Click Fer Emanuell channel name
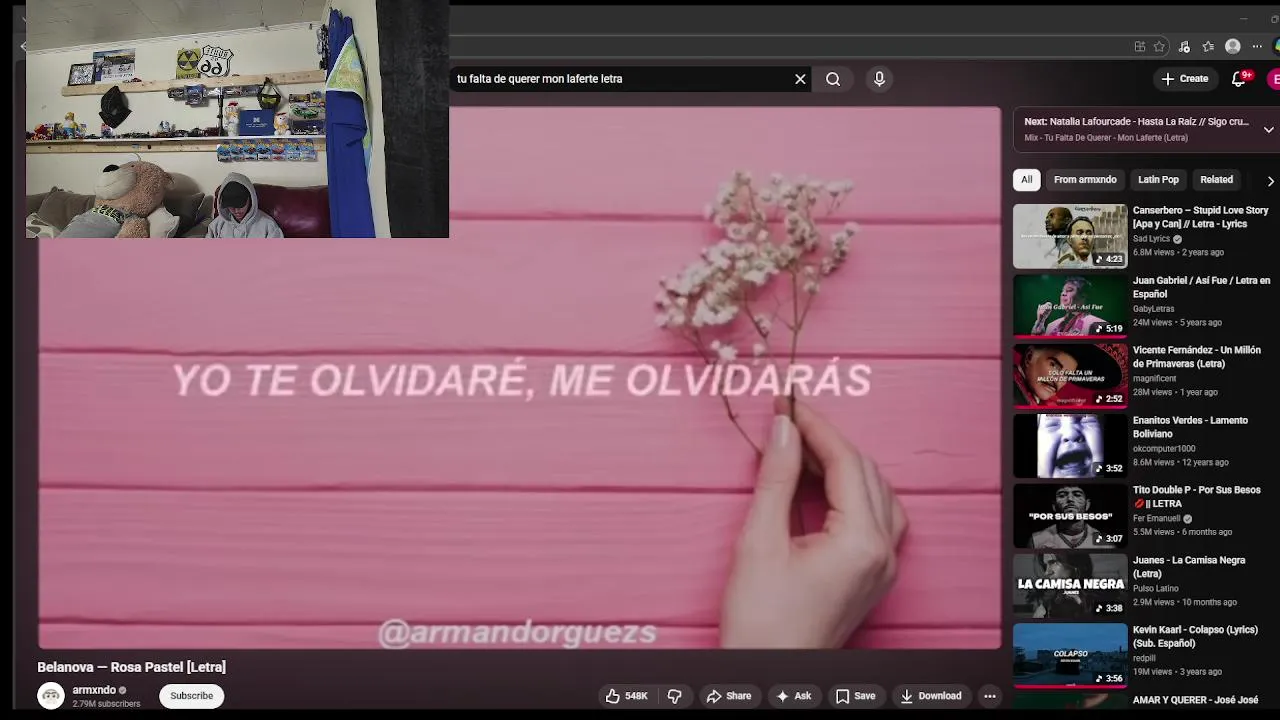 tap(1156, 519)
